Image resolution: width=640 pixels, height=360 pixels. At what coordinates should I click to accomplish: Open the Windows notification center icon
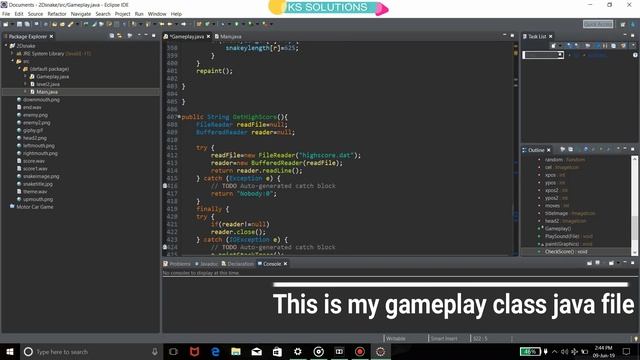click(626, 351)
